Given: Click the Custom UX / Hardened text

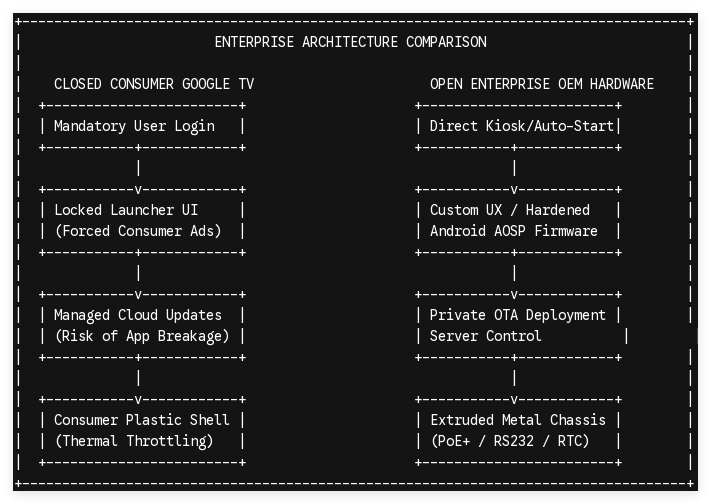Looking at the screenshot, I should point(510,210).
